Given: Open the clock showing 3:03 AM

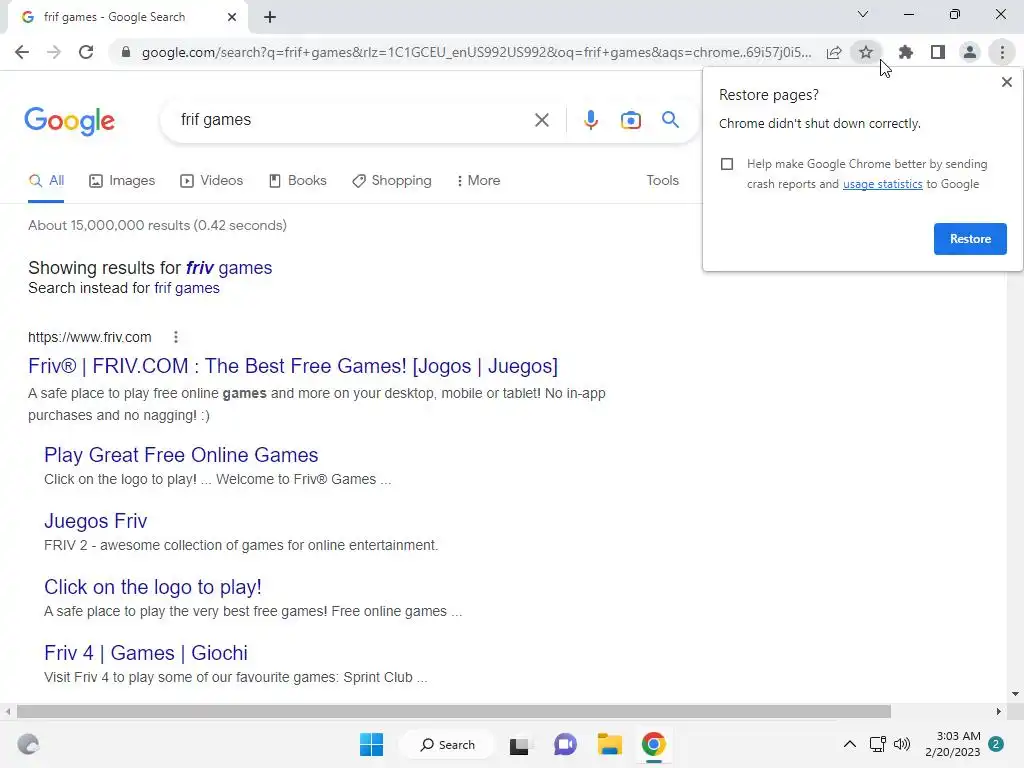Looking at the screenshot, I should coord(952,744).
